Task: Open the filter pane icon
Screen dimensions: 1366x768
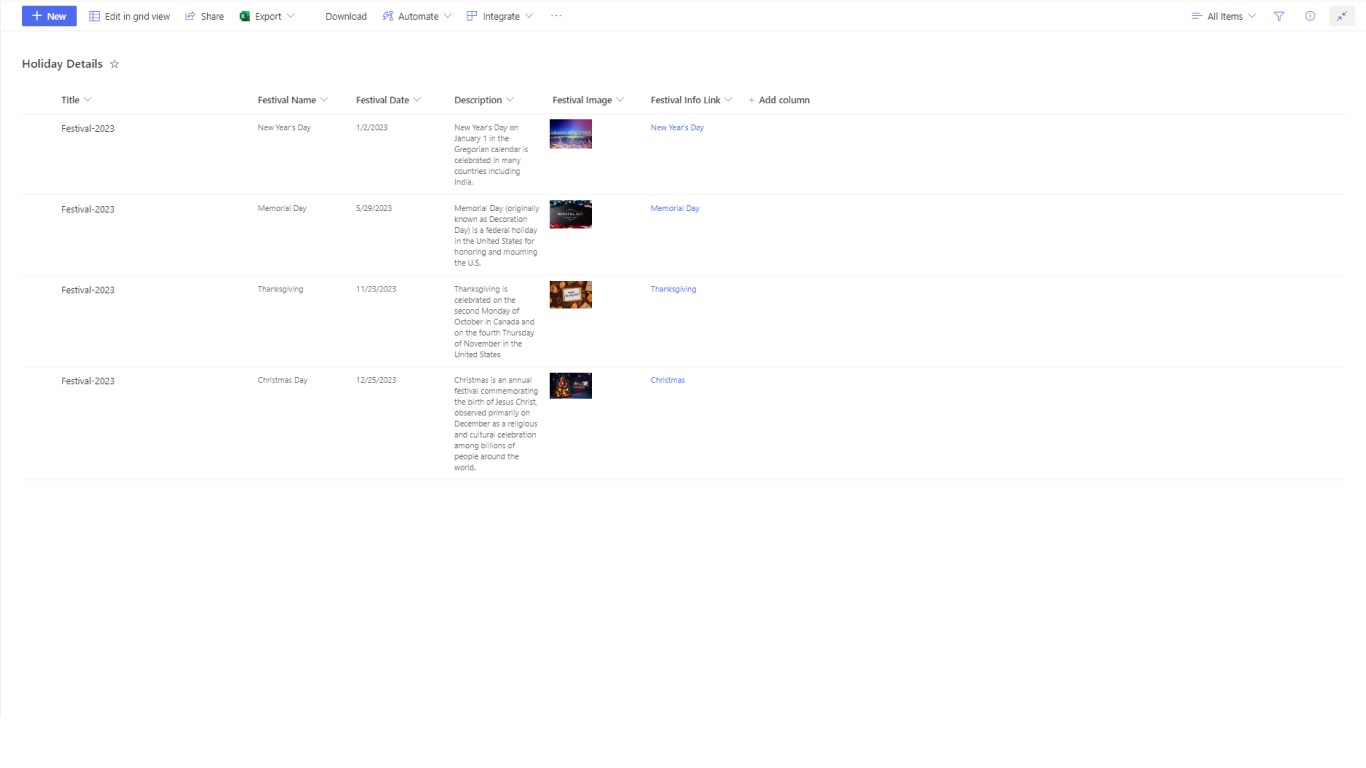Action: [1279, 16]
